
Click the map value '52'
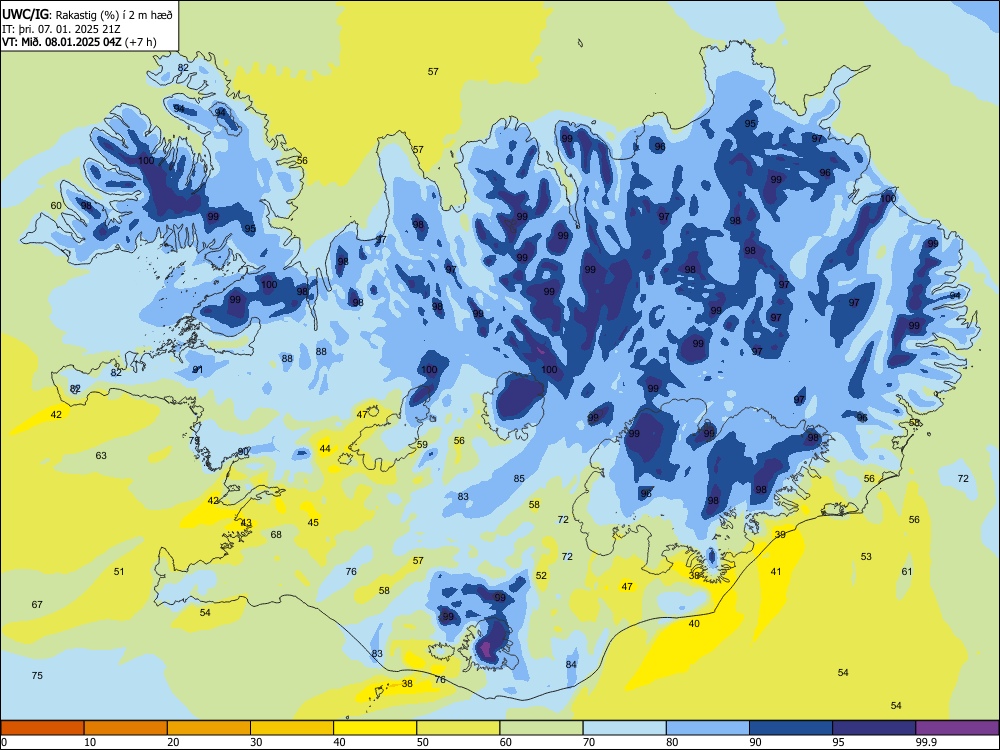[541, 575]
